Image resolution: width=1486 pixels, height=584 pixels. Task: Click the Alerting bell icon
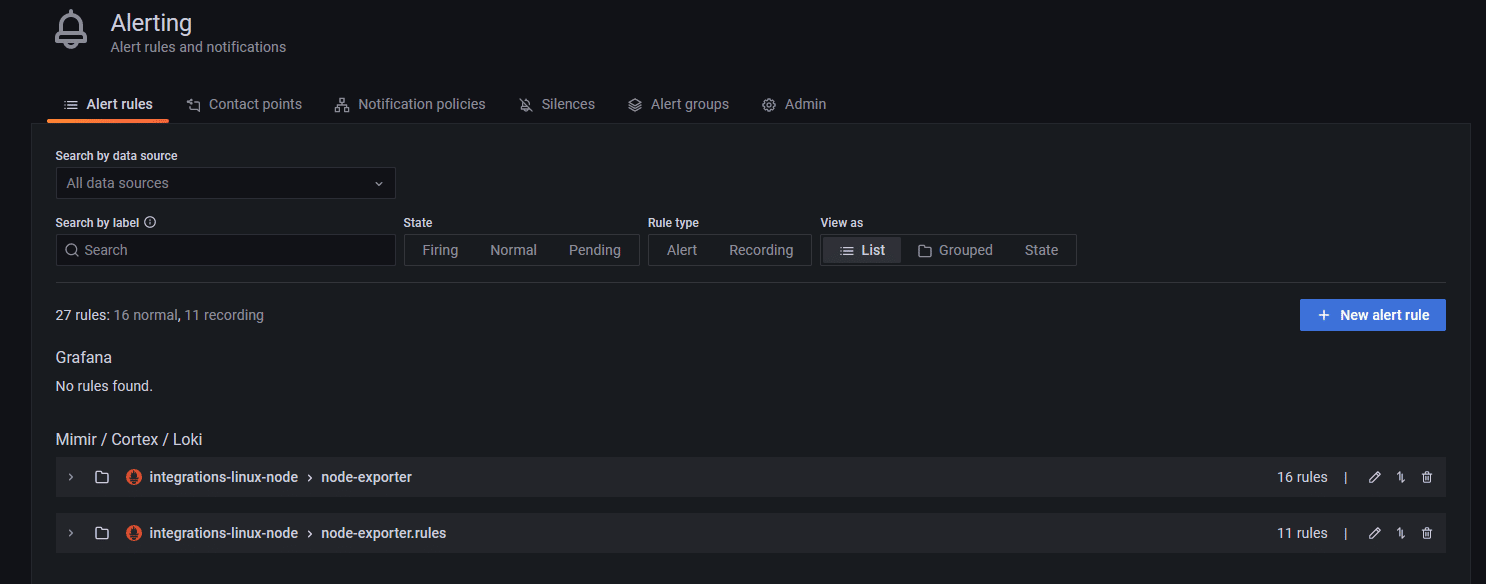(x=70, y=30)
